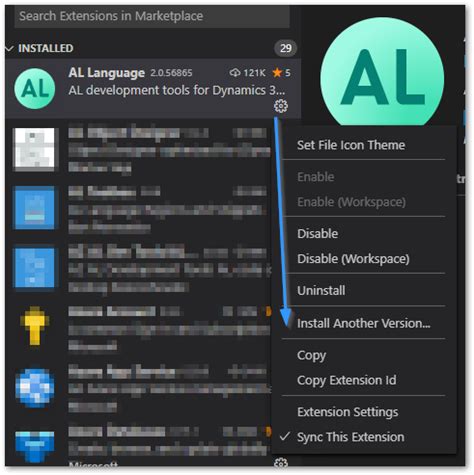Image resolution: width=474 pixels, height=475 pixels.
Task: Select Disable in the context menu
Action: coord(317,234)
